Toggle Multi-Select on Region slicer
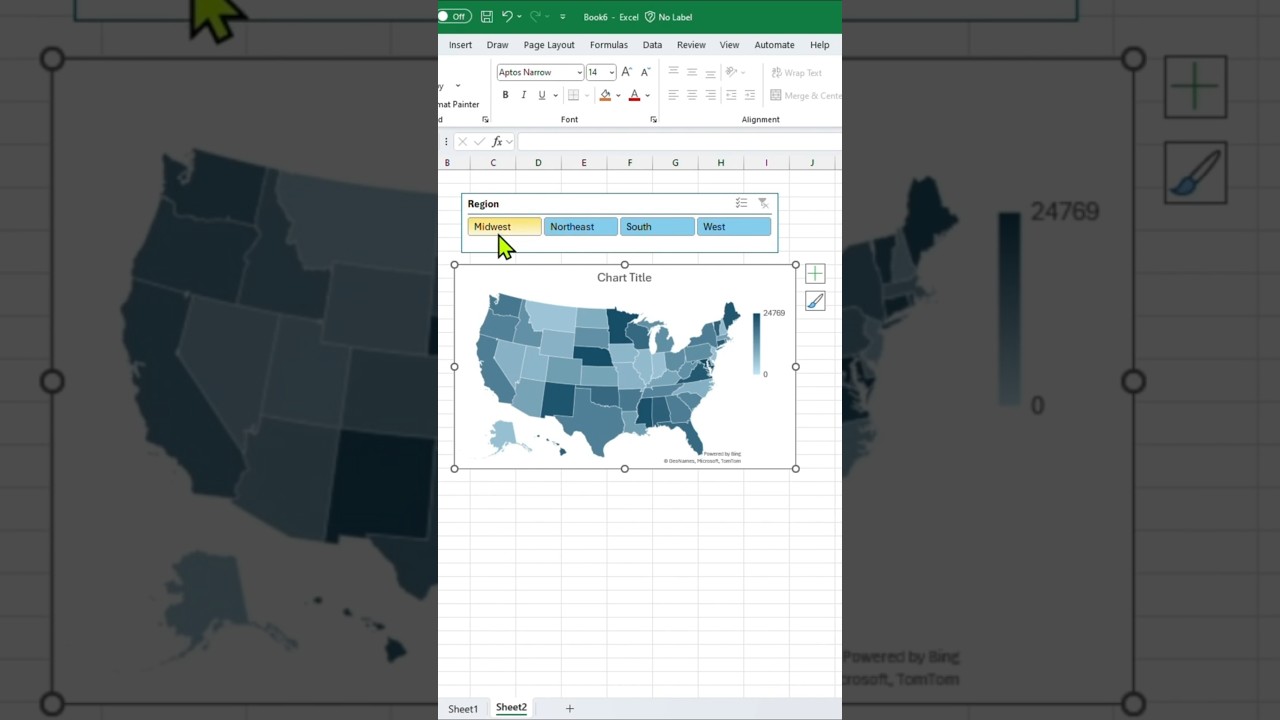The height and width of the screenshot is (720, 1280). coord(741,203)
